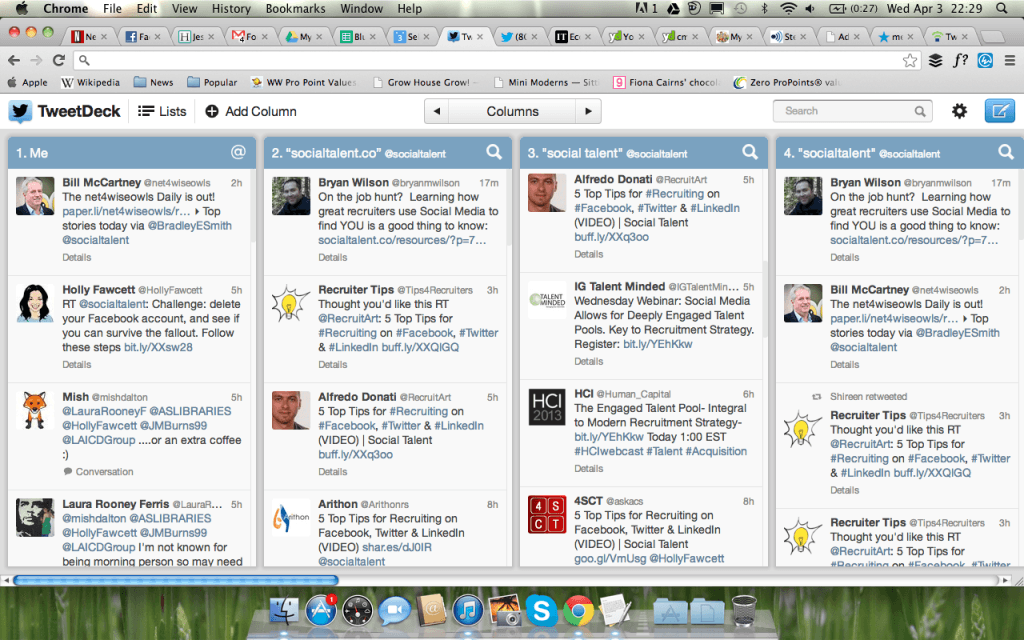Click the Bluetooth menu bar icon
Screen dimensions: 1024x640
764,8
